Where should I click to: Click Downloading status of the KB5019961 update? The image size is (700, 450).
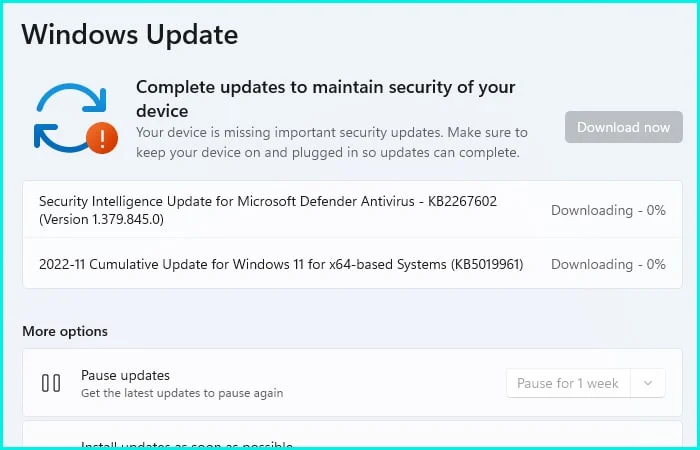[x=608, y=264]
